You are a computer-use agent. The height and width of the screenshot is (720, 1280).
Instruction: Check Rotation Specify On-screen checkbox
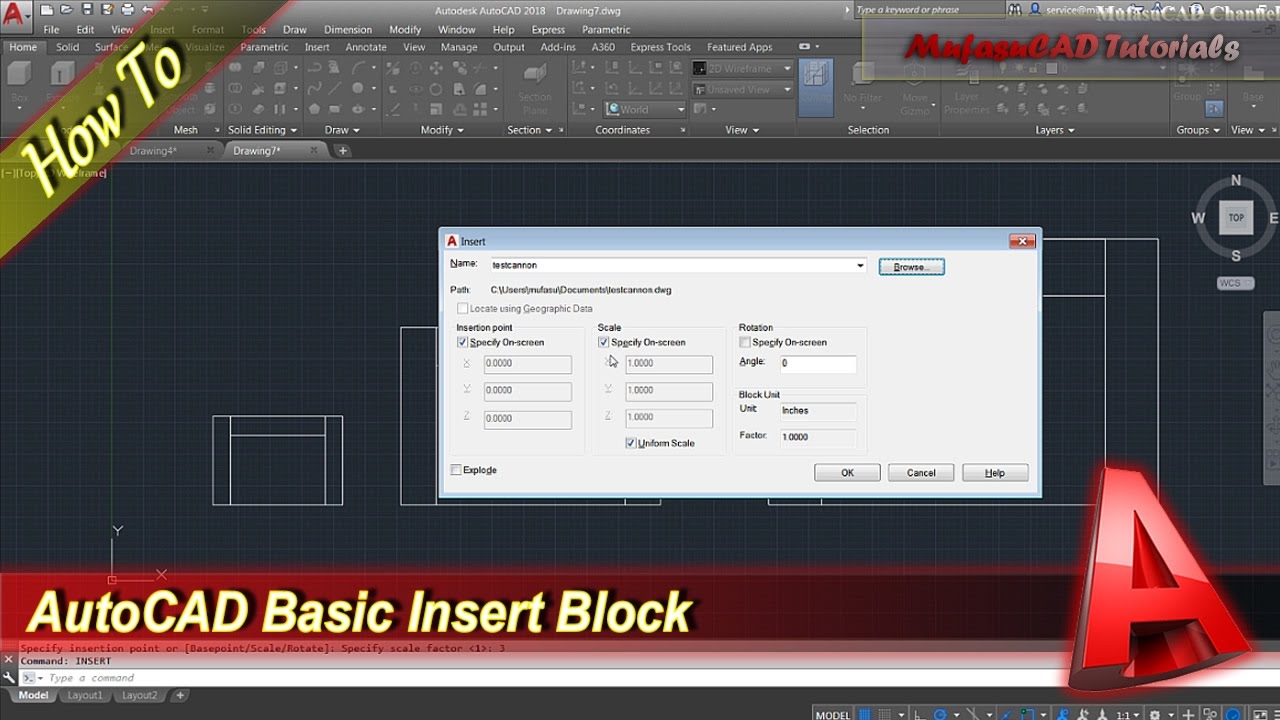point(745,342)
